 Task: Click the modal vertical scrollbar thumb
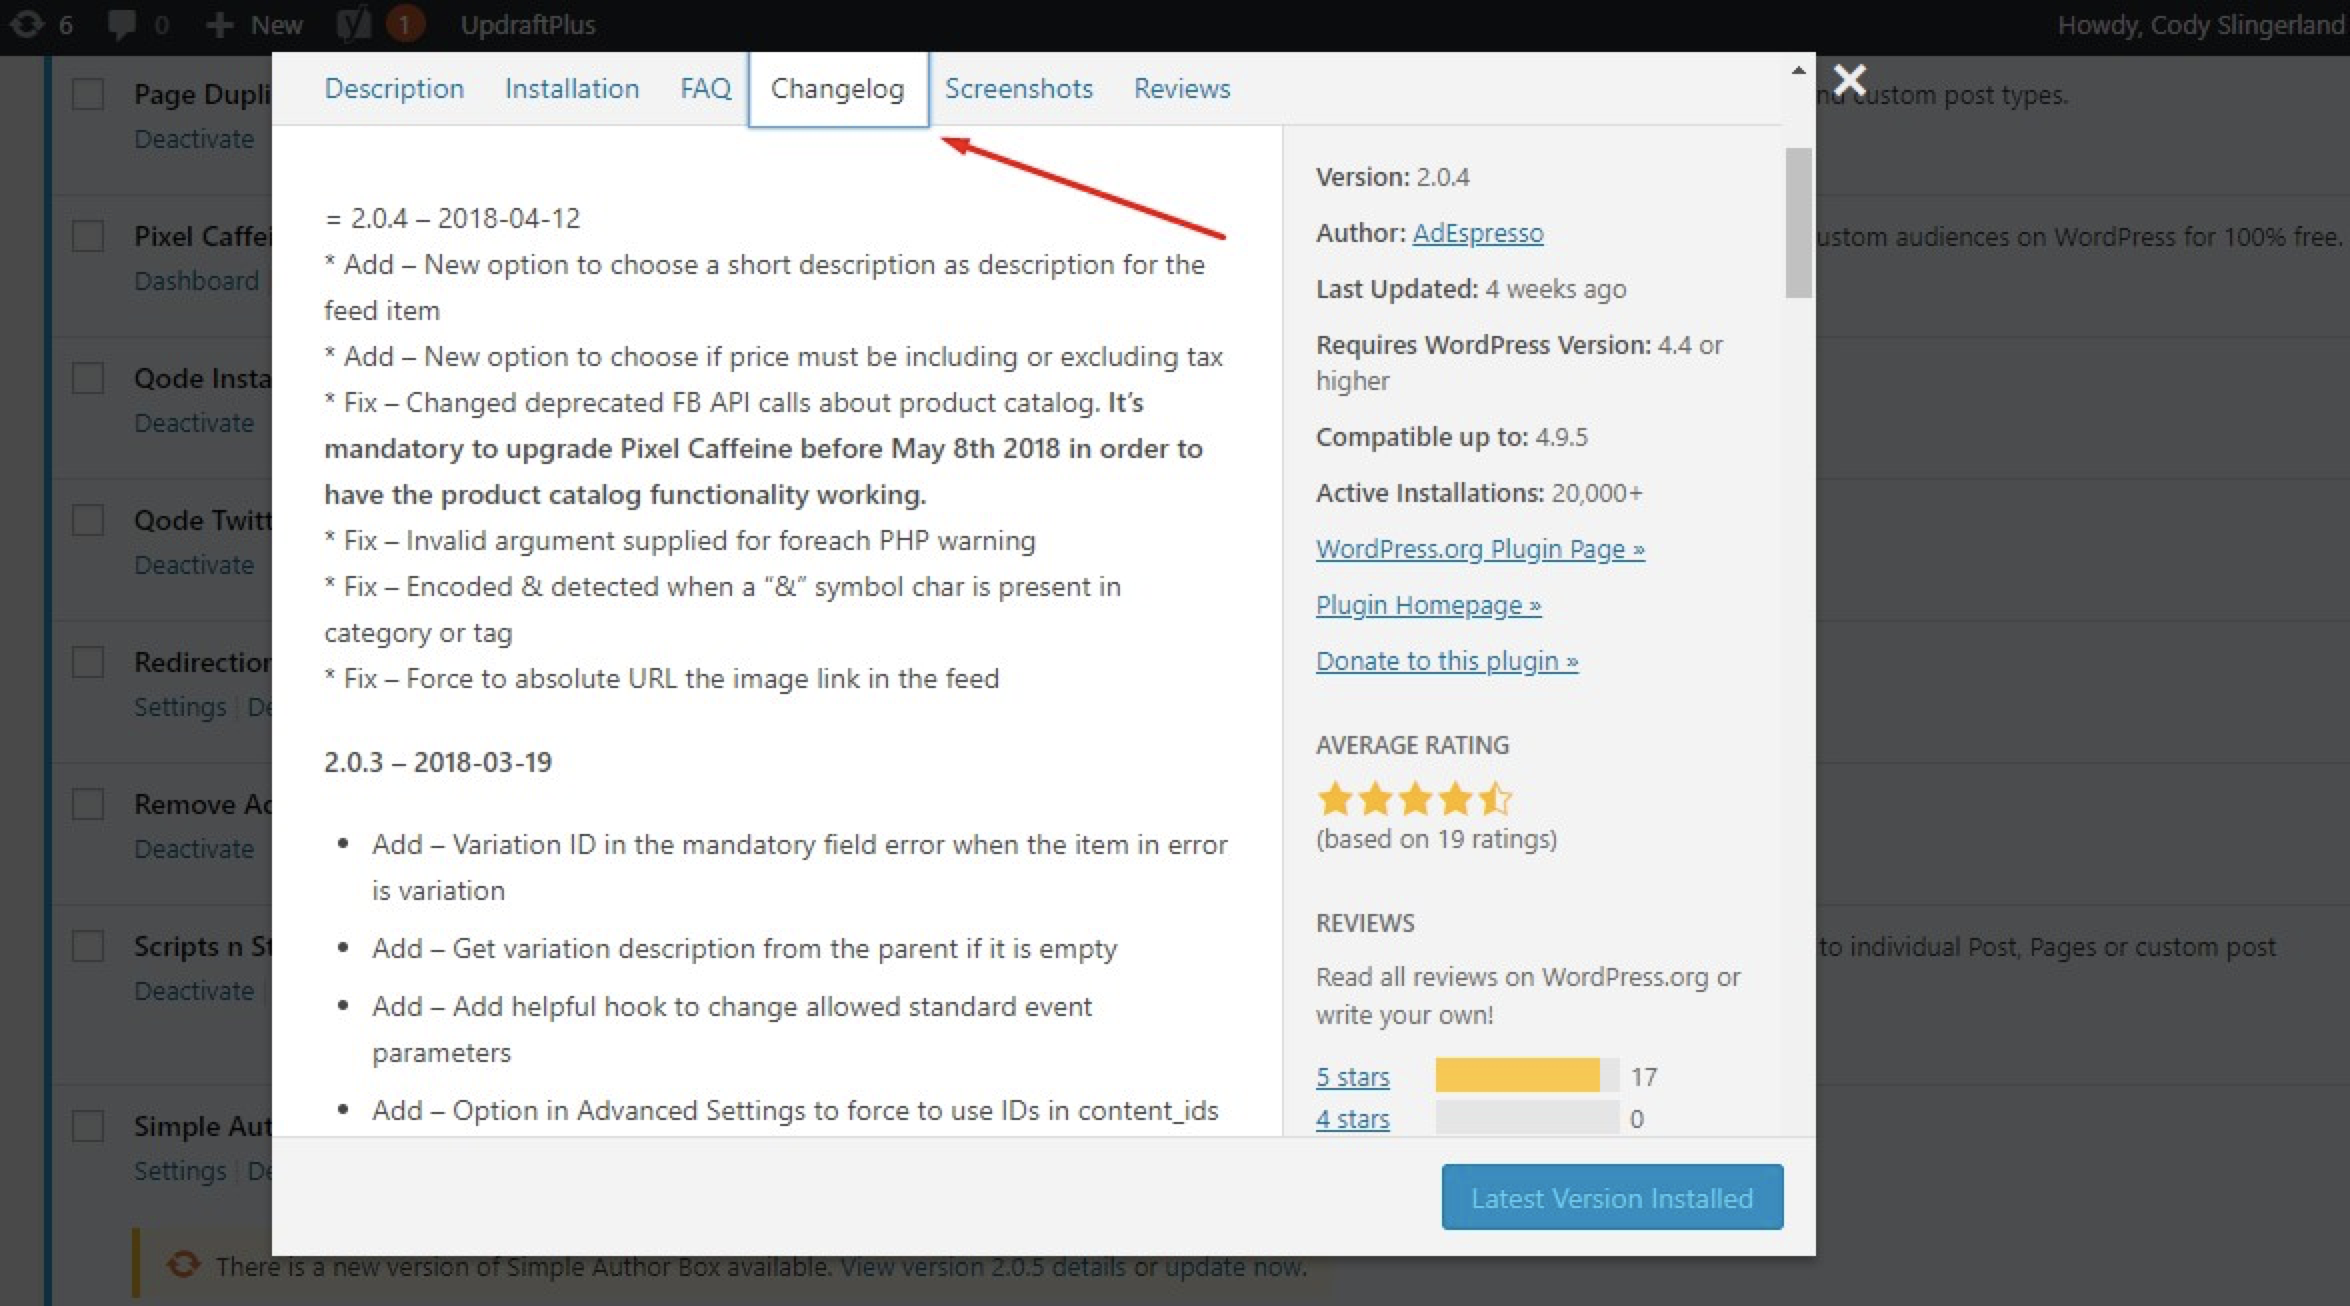pos(1798,222)
